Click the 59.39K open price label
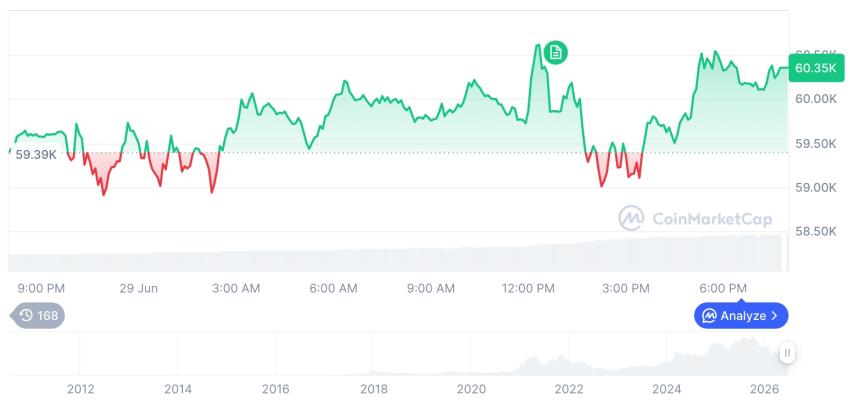This screenshot has height=401, width=860. [x=36, y=155]
